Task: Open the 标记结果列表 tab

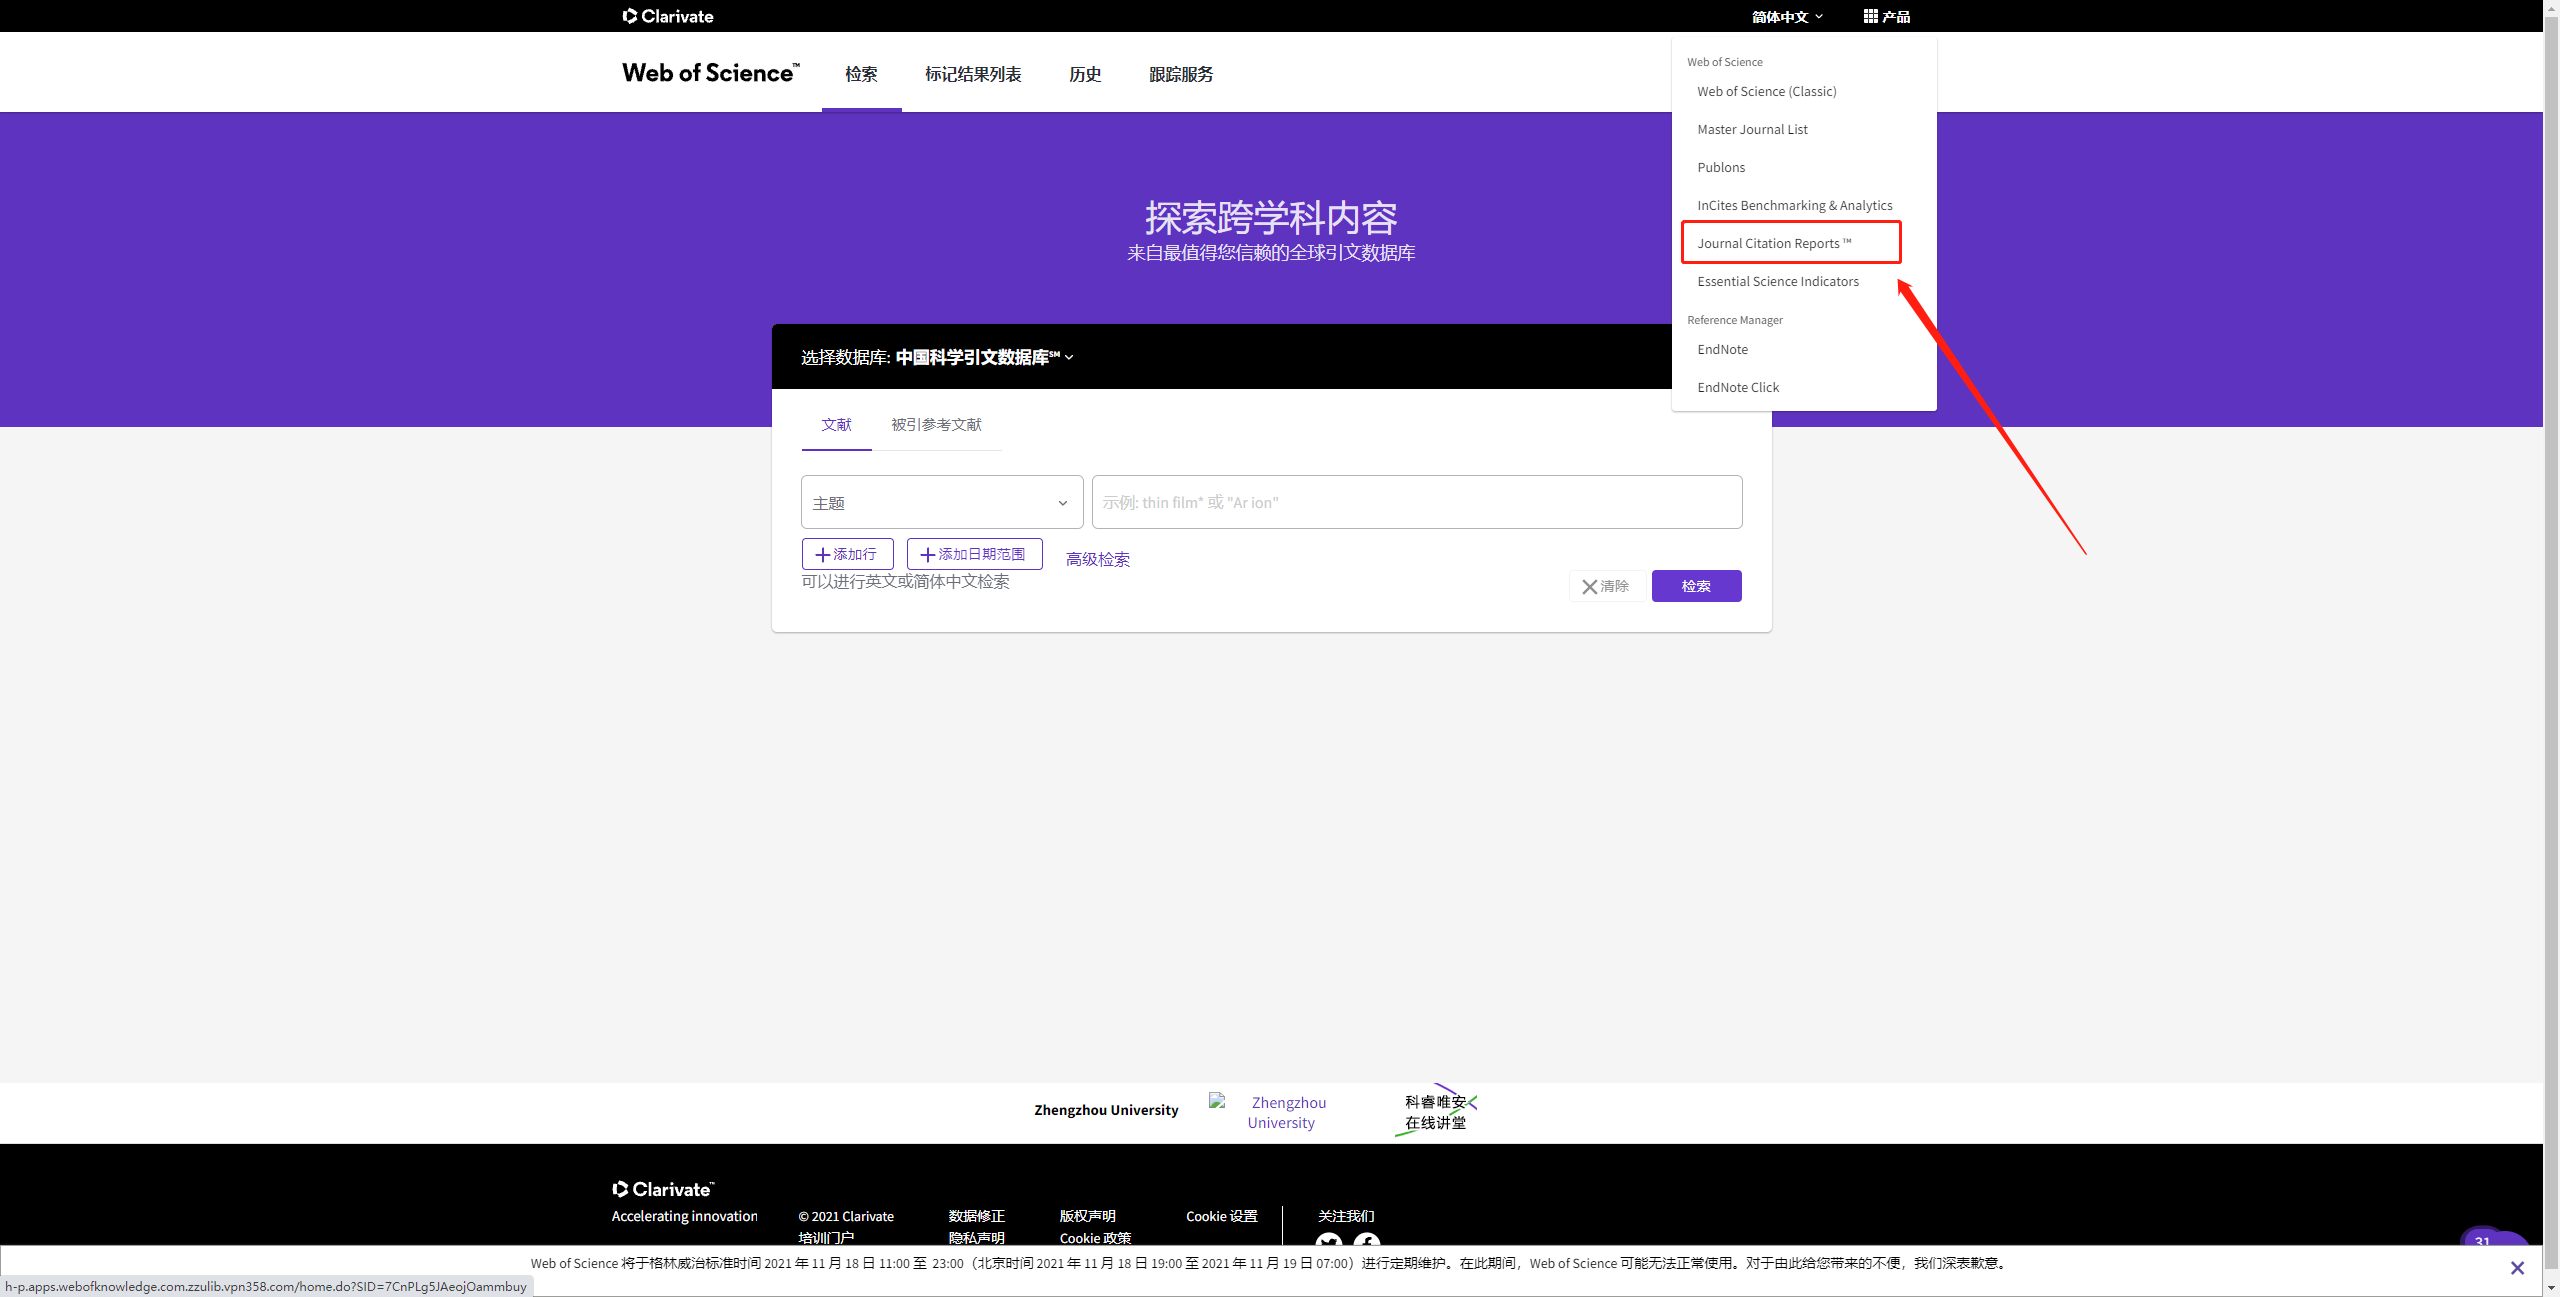Action: (973, 74)
